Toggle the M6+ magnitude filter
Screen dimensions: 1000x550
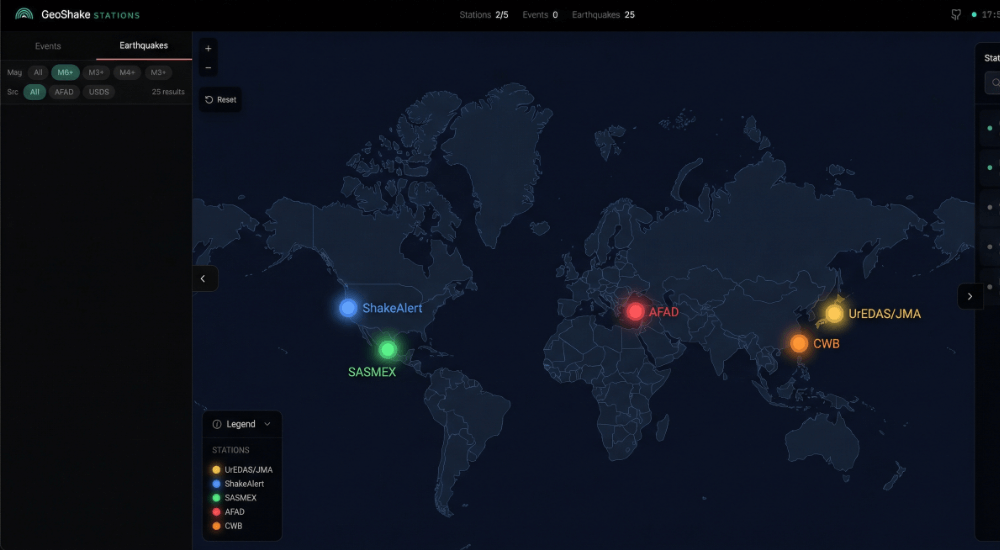click(x=65, y=72)
